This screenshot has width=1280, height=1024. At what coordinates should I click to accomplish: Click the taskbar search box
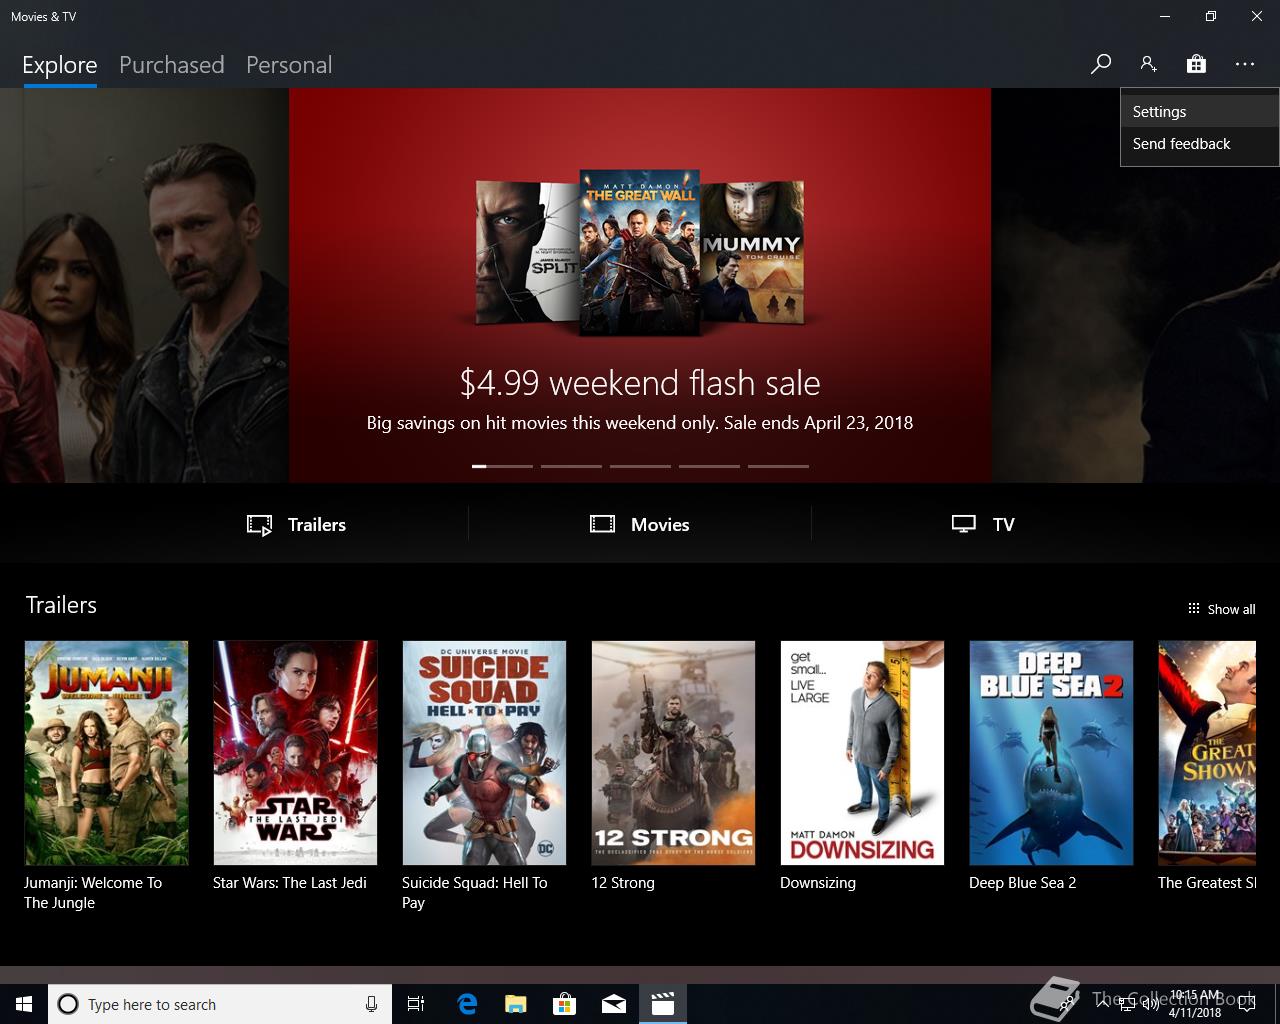click(x=220, y=1004)
